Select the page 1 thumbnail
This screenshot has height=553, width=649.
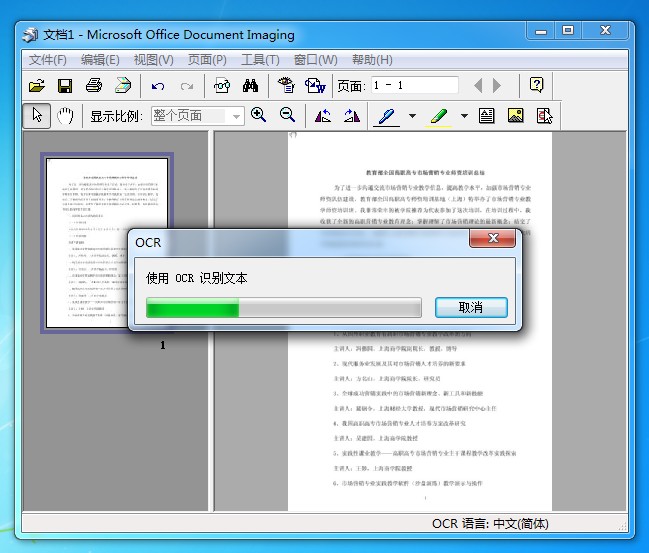tap(107, 243)
